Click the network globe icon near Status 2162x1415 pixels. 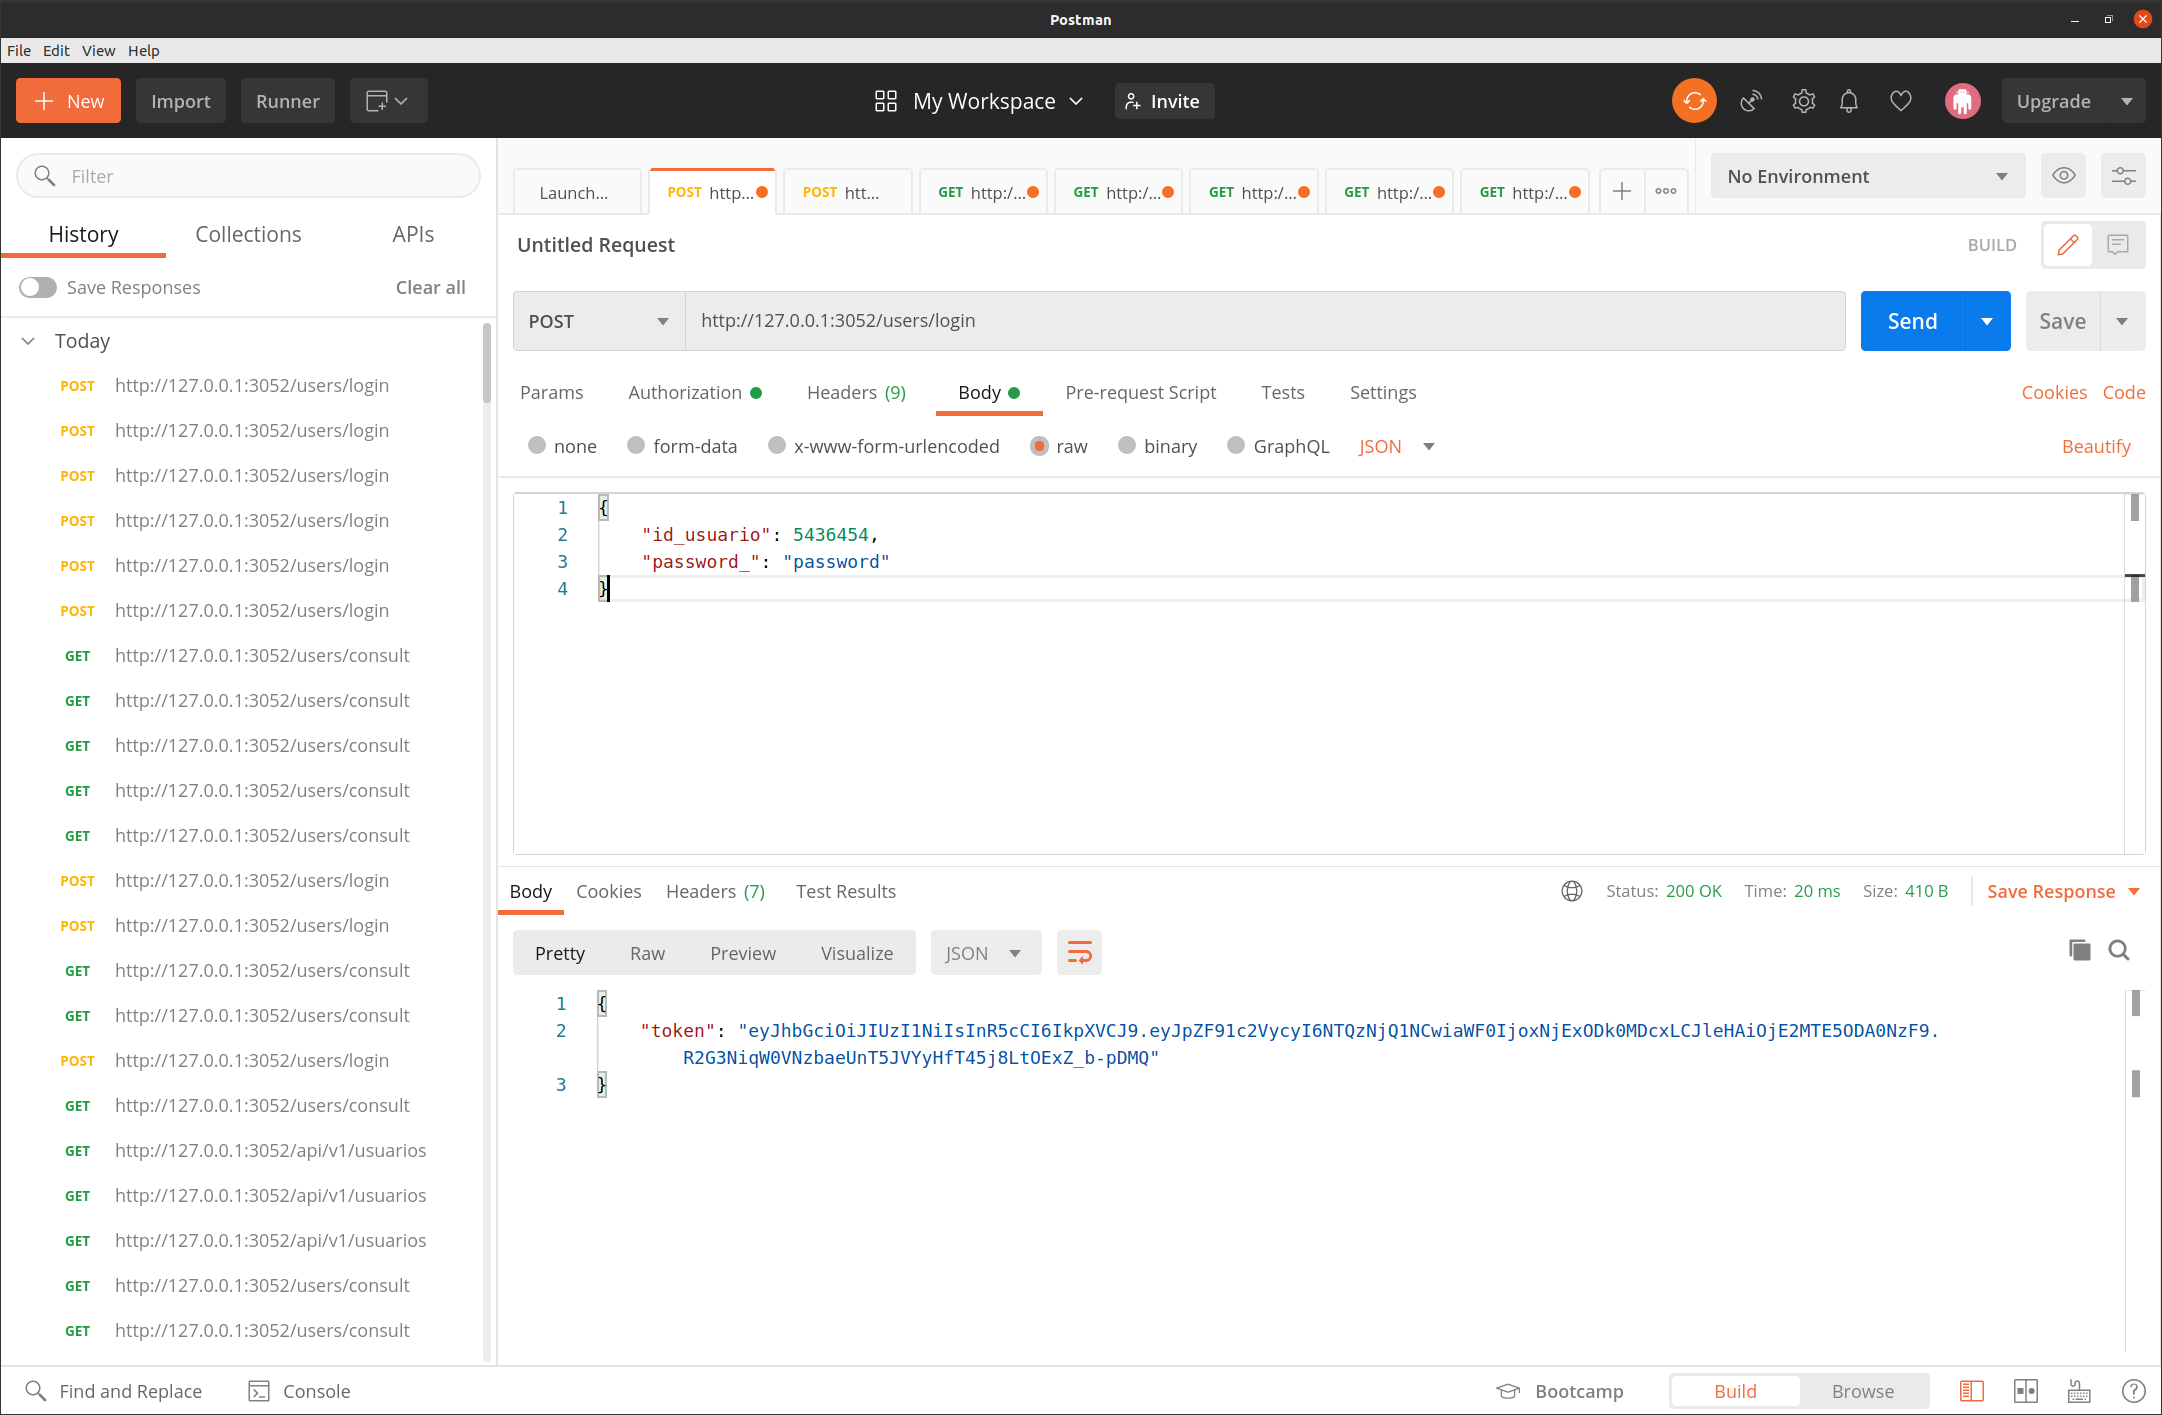(1572, 891)
